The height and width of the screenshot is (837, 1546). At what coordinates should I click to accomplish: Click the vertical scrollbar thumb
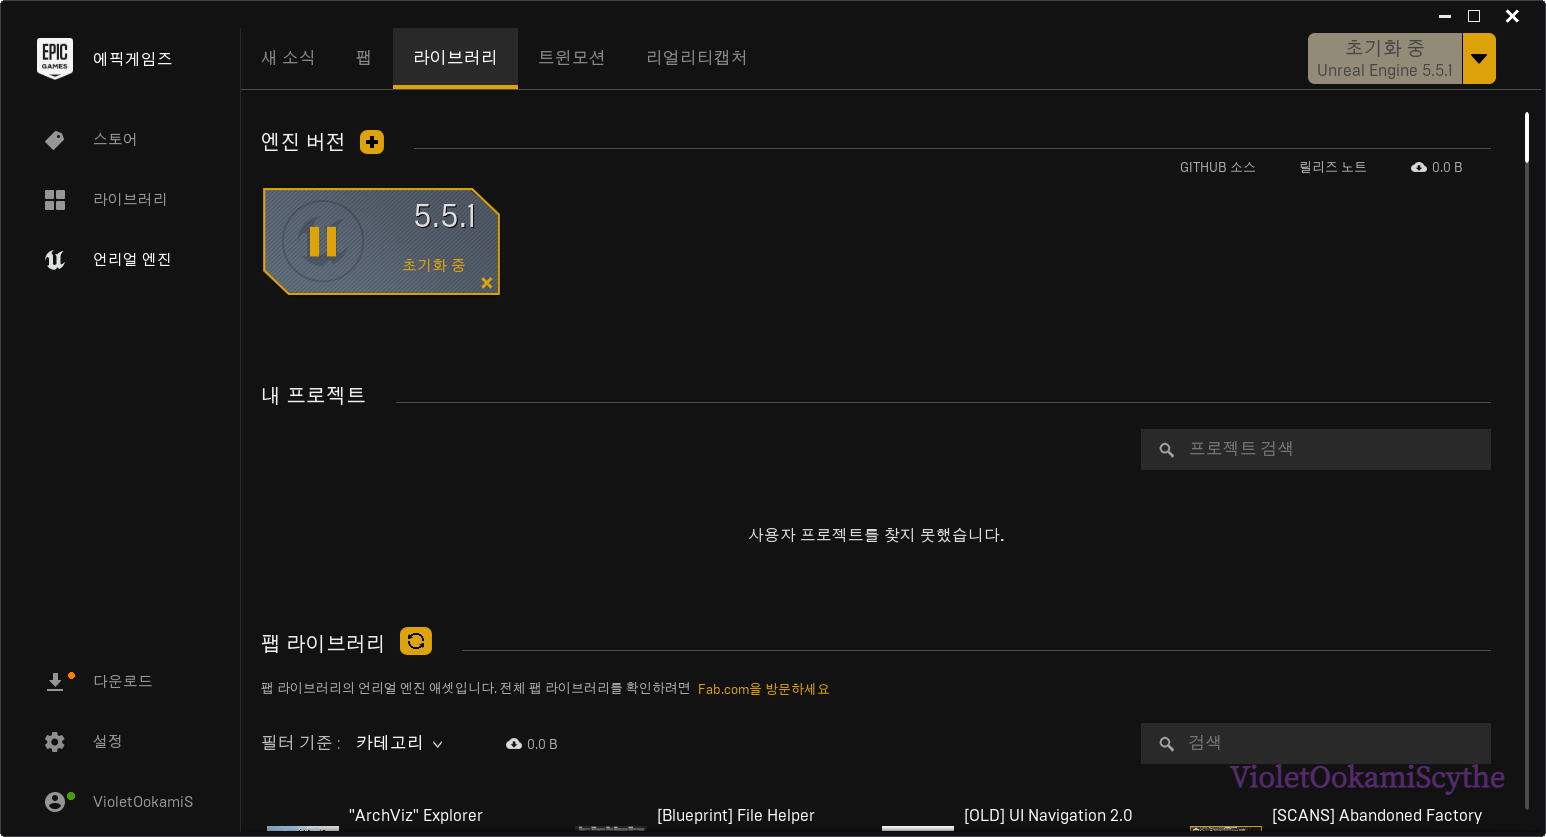[x=1527, y=137]
